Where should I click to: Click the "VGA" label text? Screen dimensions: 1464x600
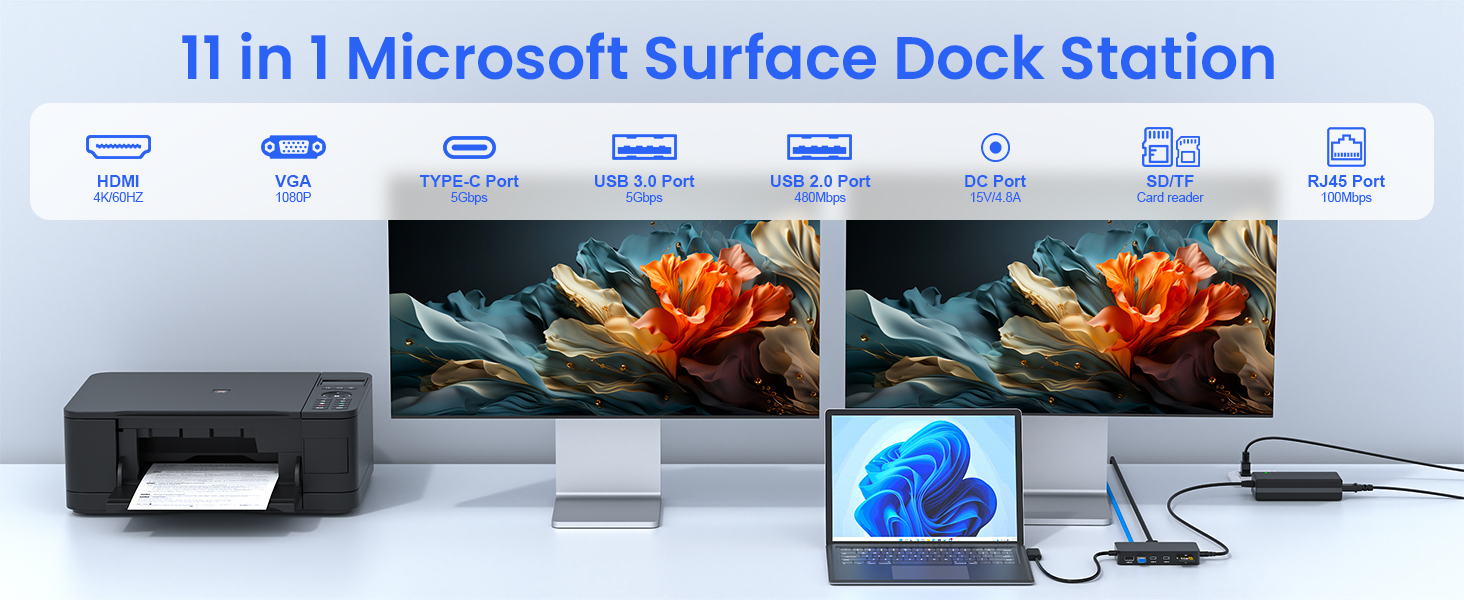(293, 182)
